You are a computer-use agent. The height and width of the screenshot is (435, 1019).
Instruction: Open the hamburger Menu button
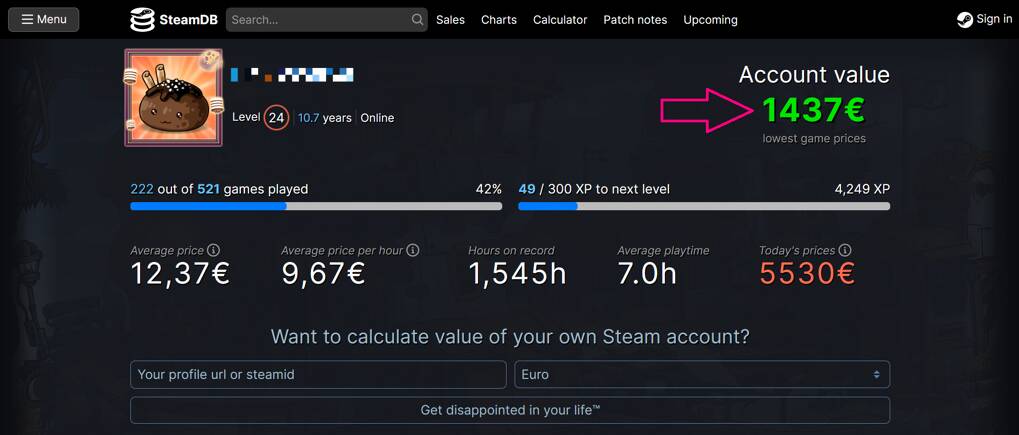[44, 19]
